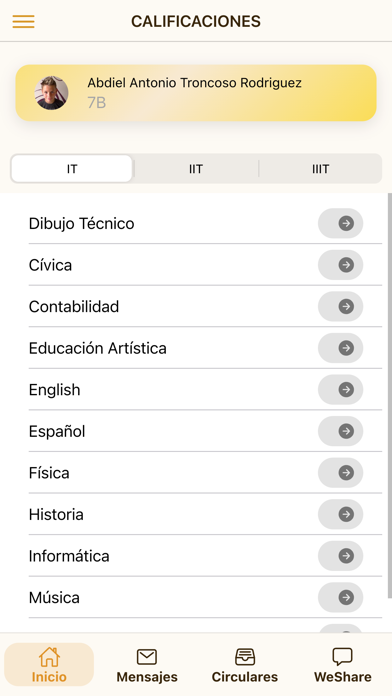Image resolution: width=392 pixels, height=696 pixels.
Task: Open the WeShare chat bubble icon
Action: point(342,657)
